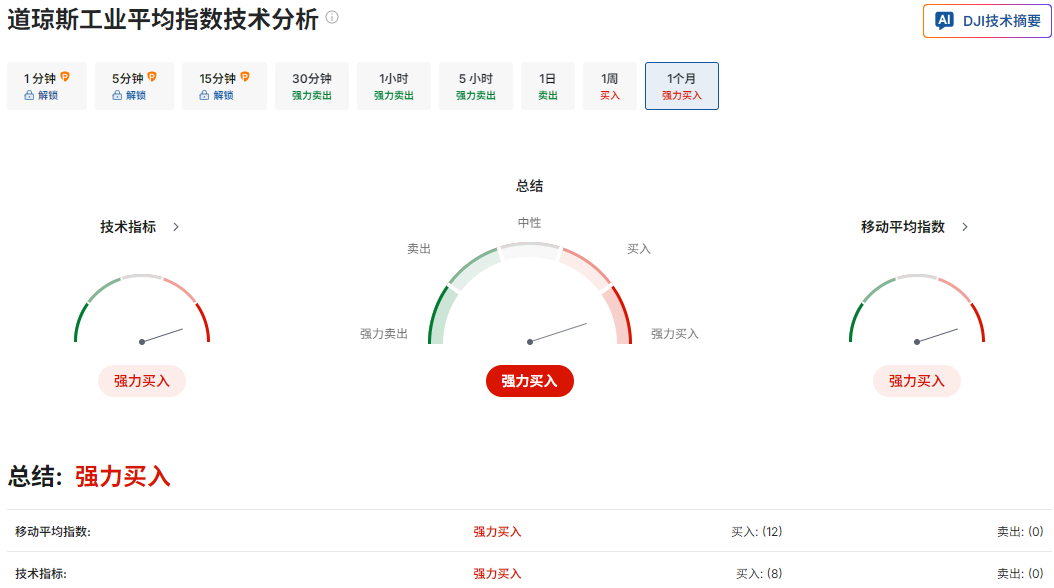Click the lock icon on the 5分钟 tab
This screenshot has height=588, width=1054.
[x=116, y=95]
